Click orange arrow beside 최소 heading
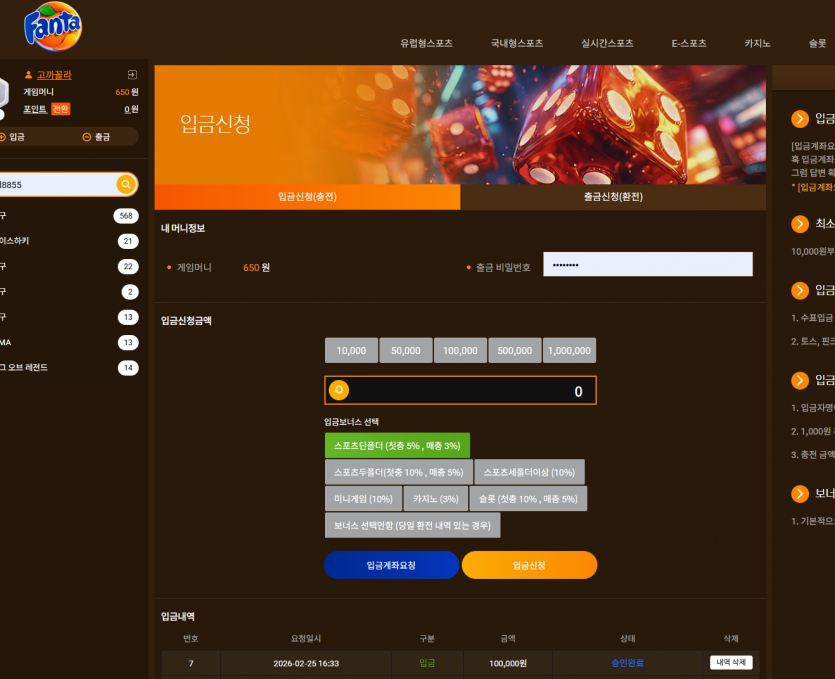Image resolution: width=835 pixels, height=679 pixels. point(800,224)
